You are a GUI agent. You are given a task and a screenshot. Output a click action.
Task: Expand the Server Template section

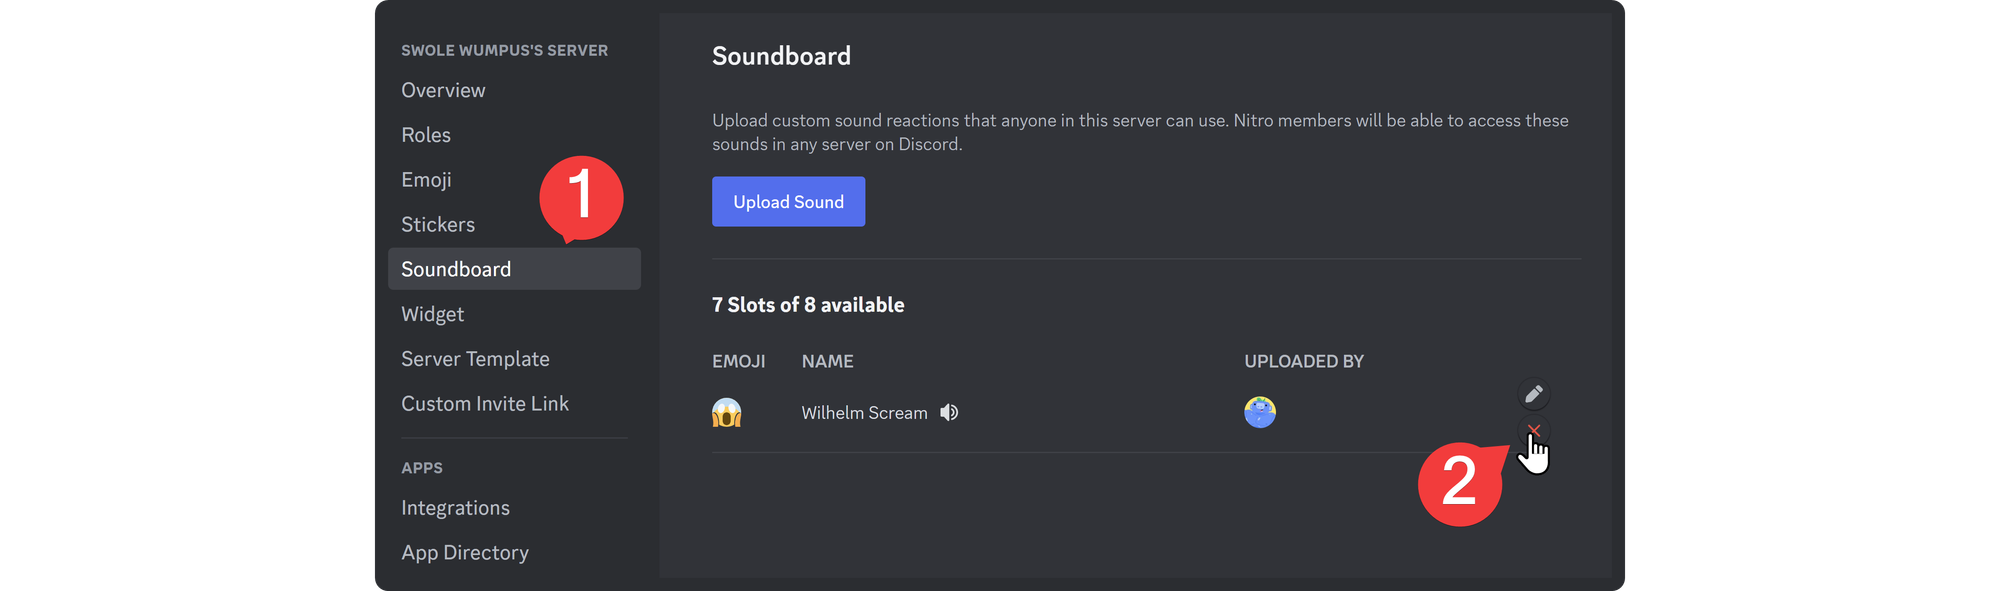[475, 358]
